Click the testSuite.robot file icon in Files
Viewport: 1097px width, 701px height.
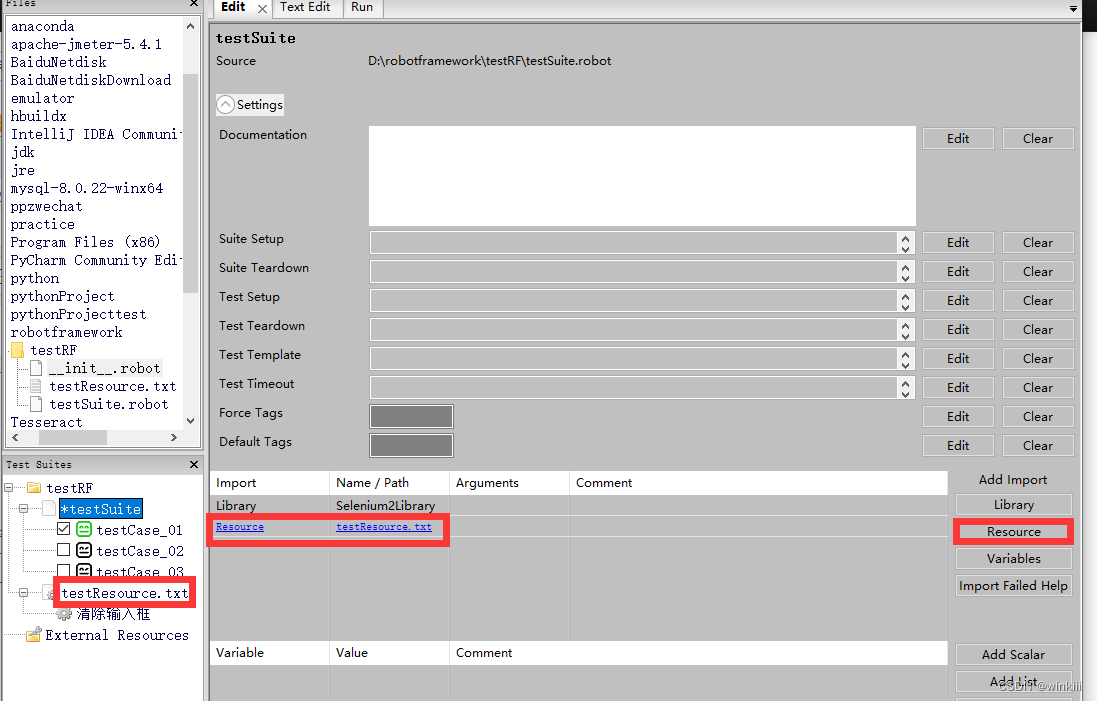coord(36,404)
